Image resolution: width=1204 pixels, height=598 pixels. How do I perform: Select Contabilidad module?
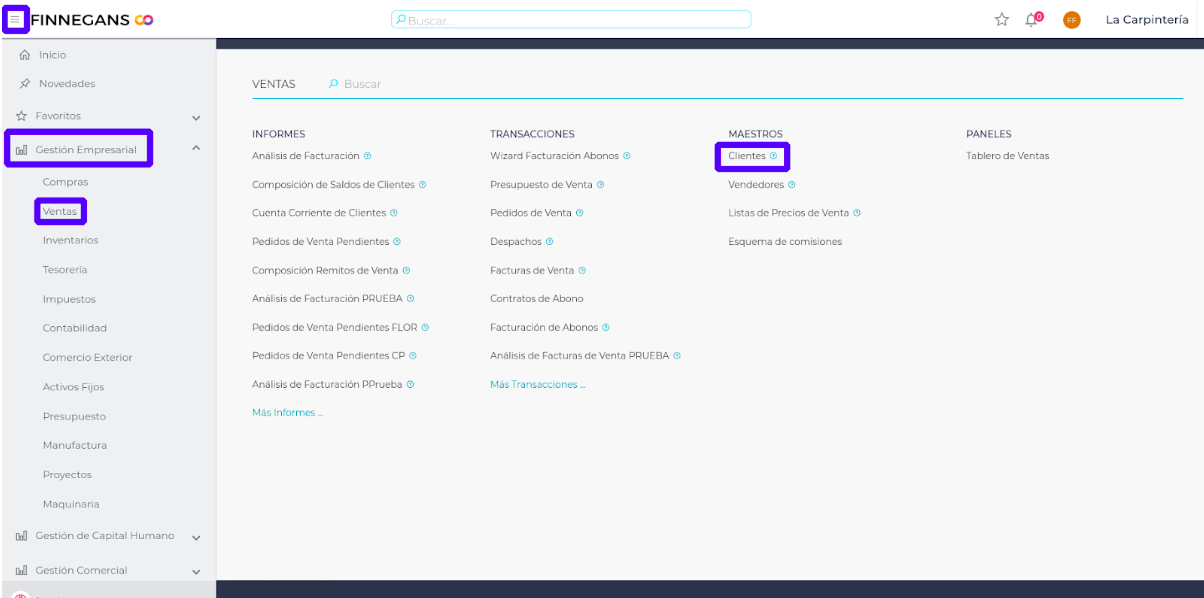pos(74,328)
